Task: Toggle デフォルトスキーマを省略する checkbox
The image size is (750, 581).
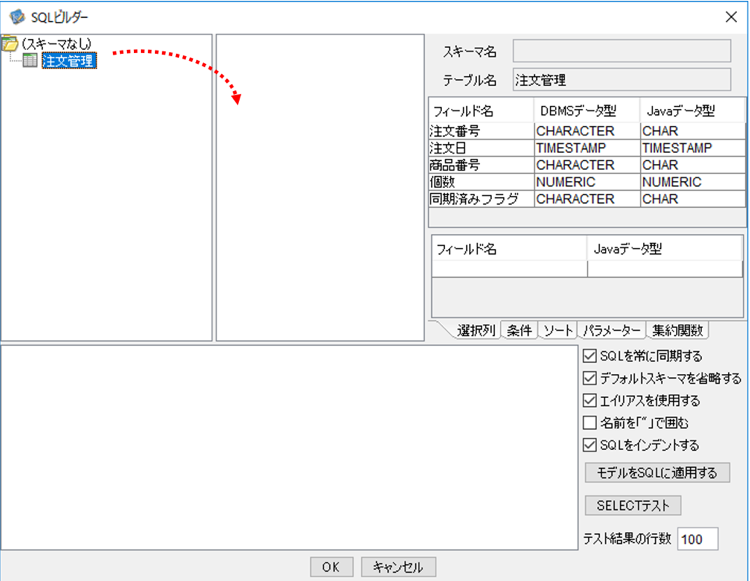Action: click(589, 378)
